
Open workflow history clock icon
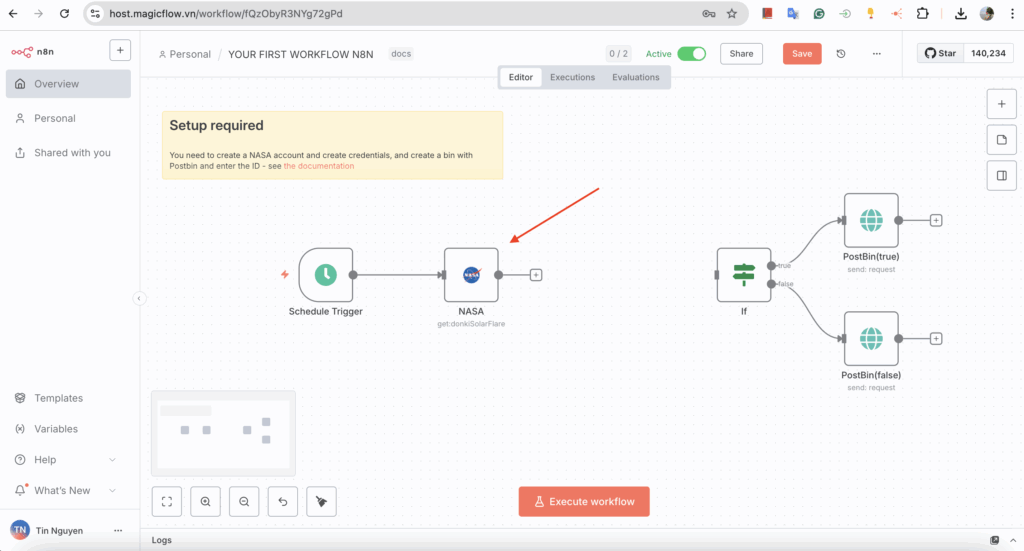coord(841,54)
